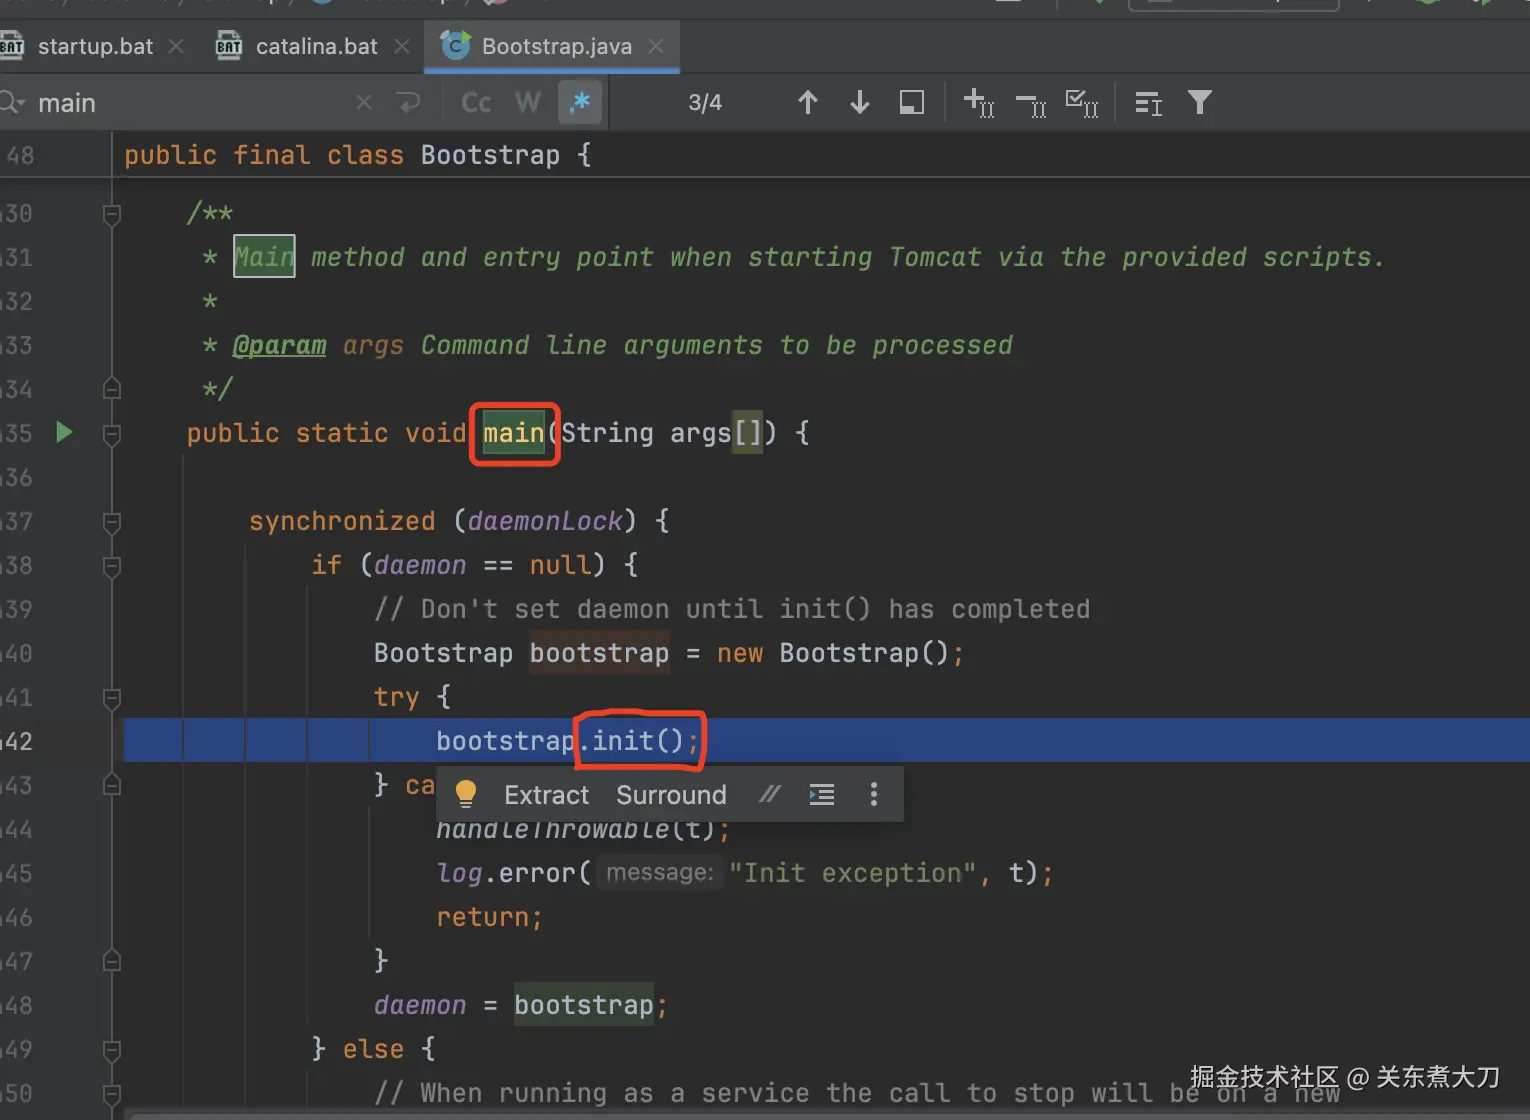Add selection for next occurrence
1530x1120 pixels.
979,102
